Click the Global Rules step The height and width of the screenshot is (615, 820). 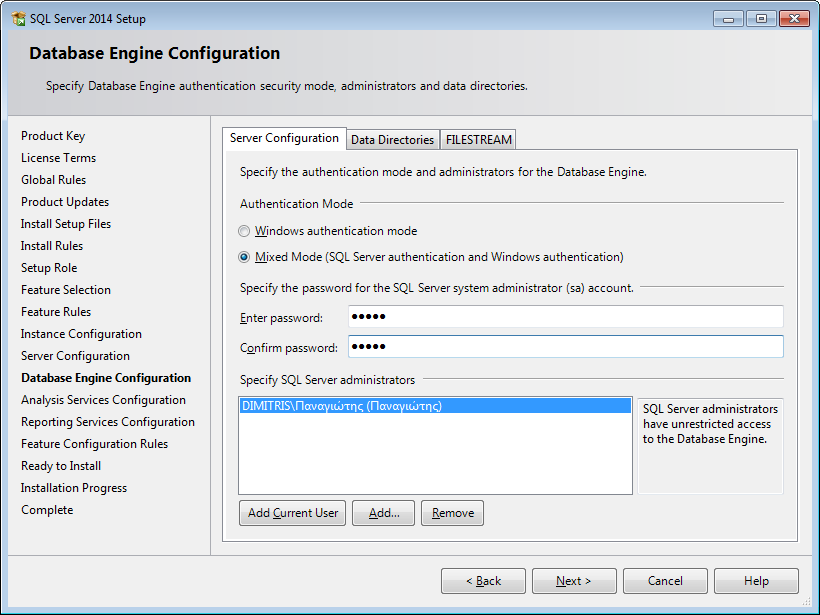(x=53, y=180)
